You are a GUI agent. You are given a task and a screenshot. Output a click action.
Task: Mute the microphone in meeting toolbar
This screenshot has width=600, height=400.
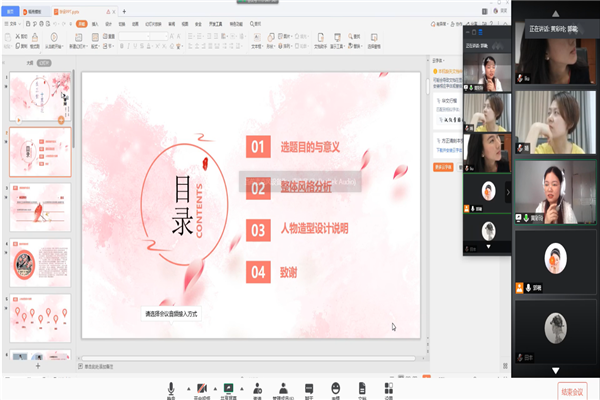171,387
